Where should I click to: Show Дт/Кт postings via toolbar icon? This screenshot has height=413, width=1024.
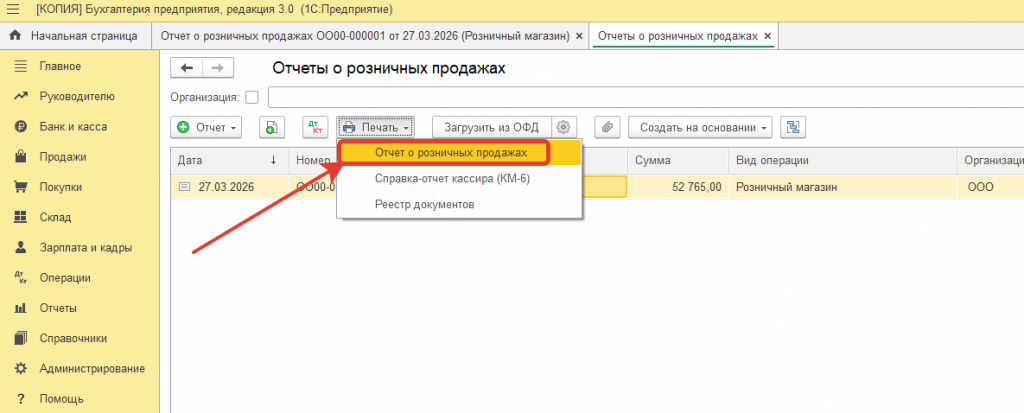[315, 127]
